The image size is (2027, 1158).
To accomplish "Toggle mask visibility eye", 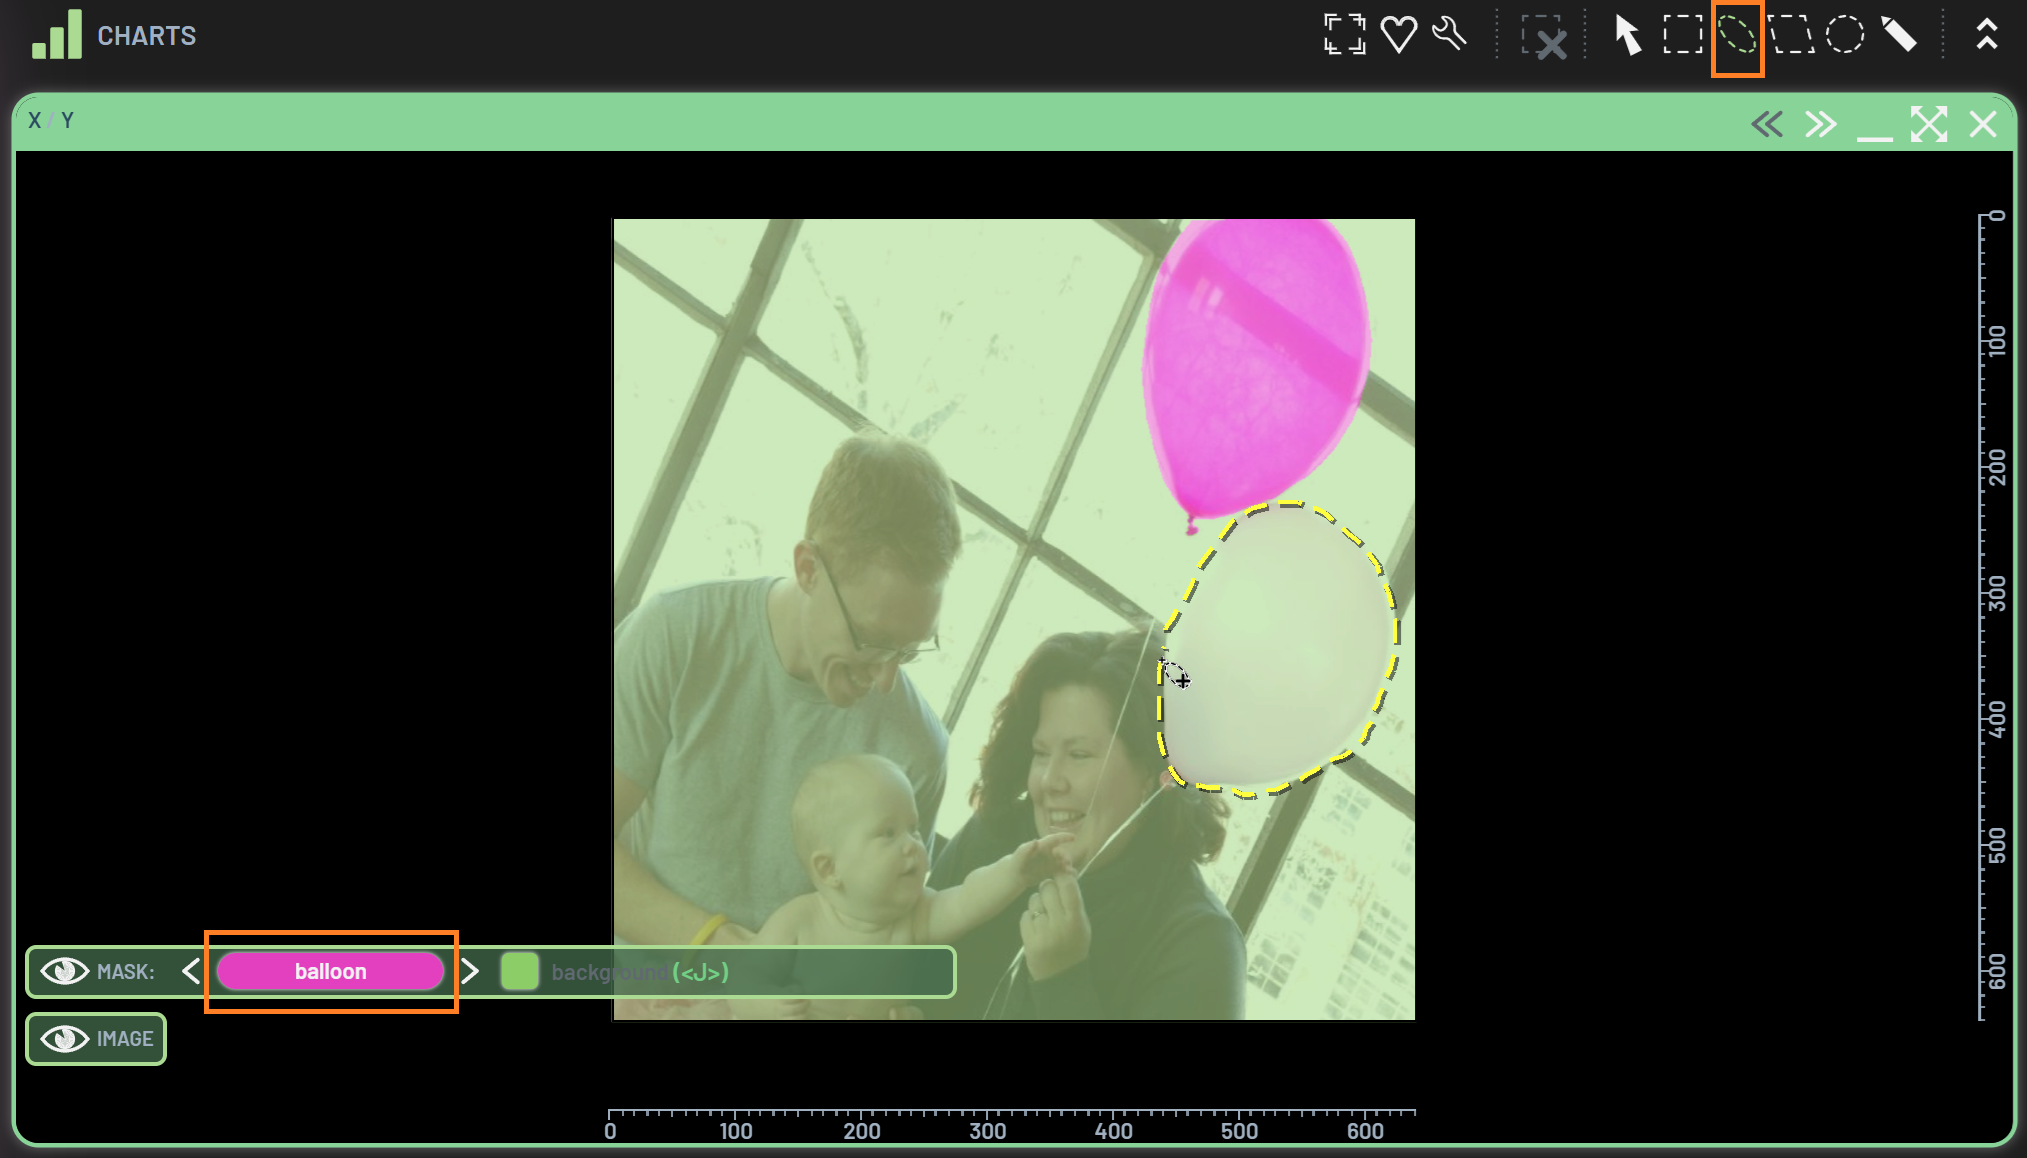I will pos(65,971).
